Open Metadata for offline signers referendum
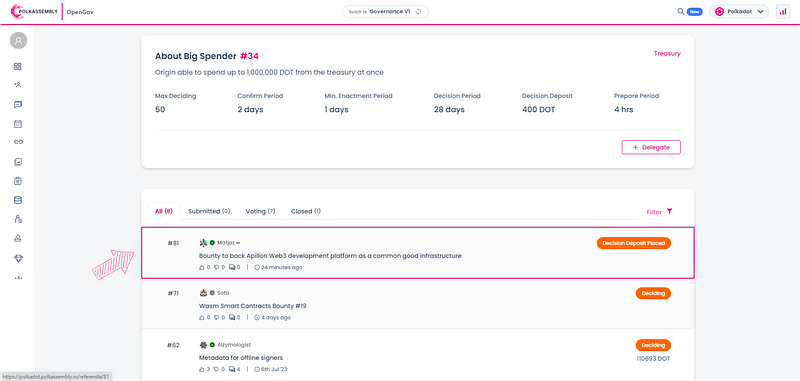 click(x=241, y=358)
